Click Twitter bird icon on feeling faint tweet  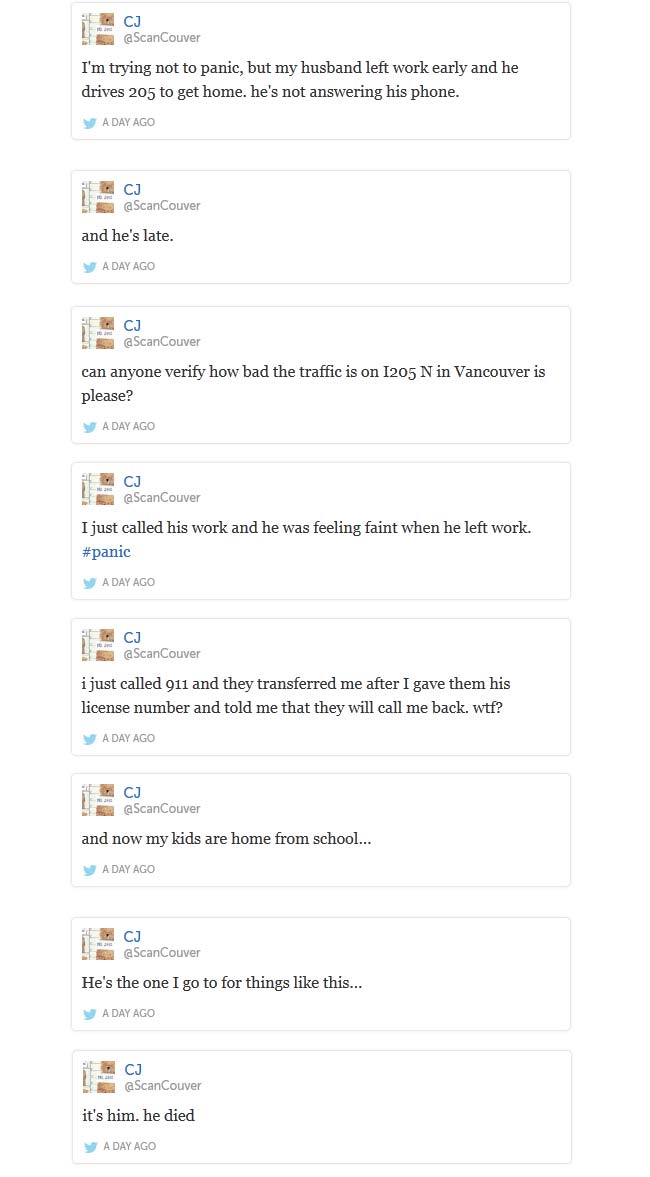click(x=90, y=583)
